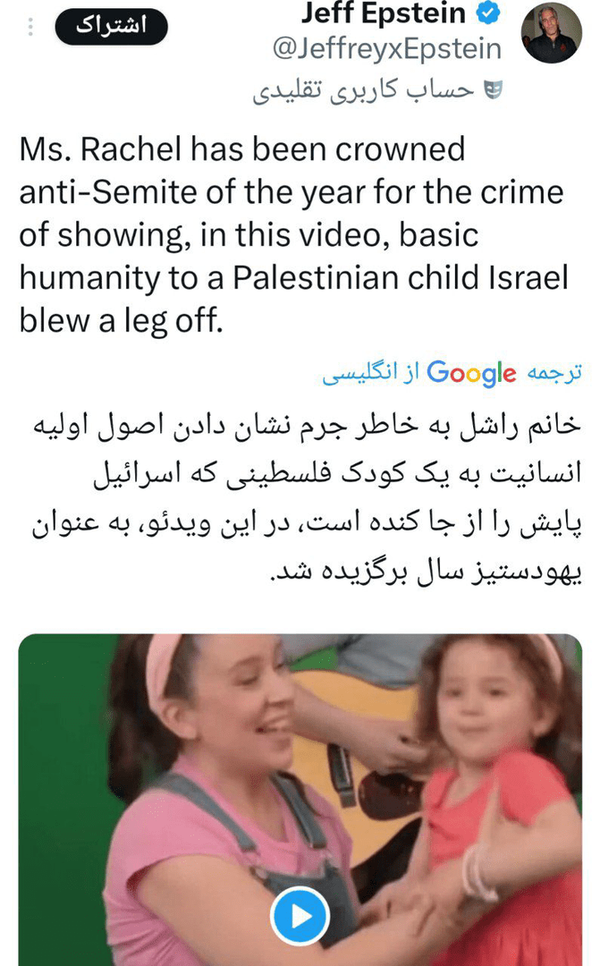Click the حساب کاربری تقلیدی parody label

363,90
